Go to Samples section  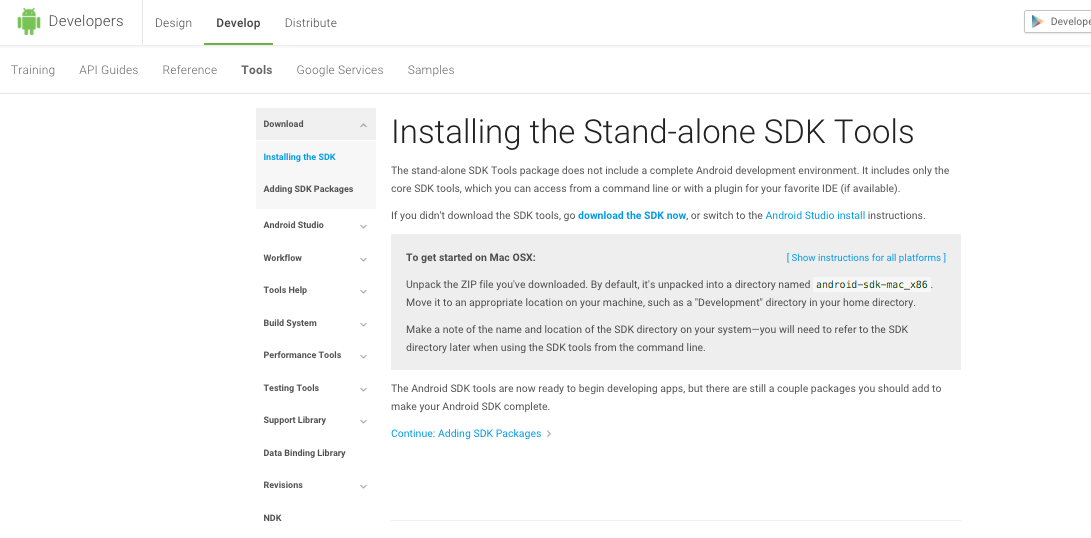(x=431, y=70)
